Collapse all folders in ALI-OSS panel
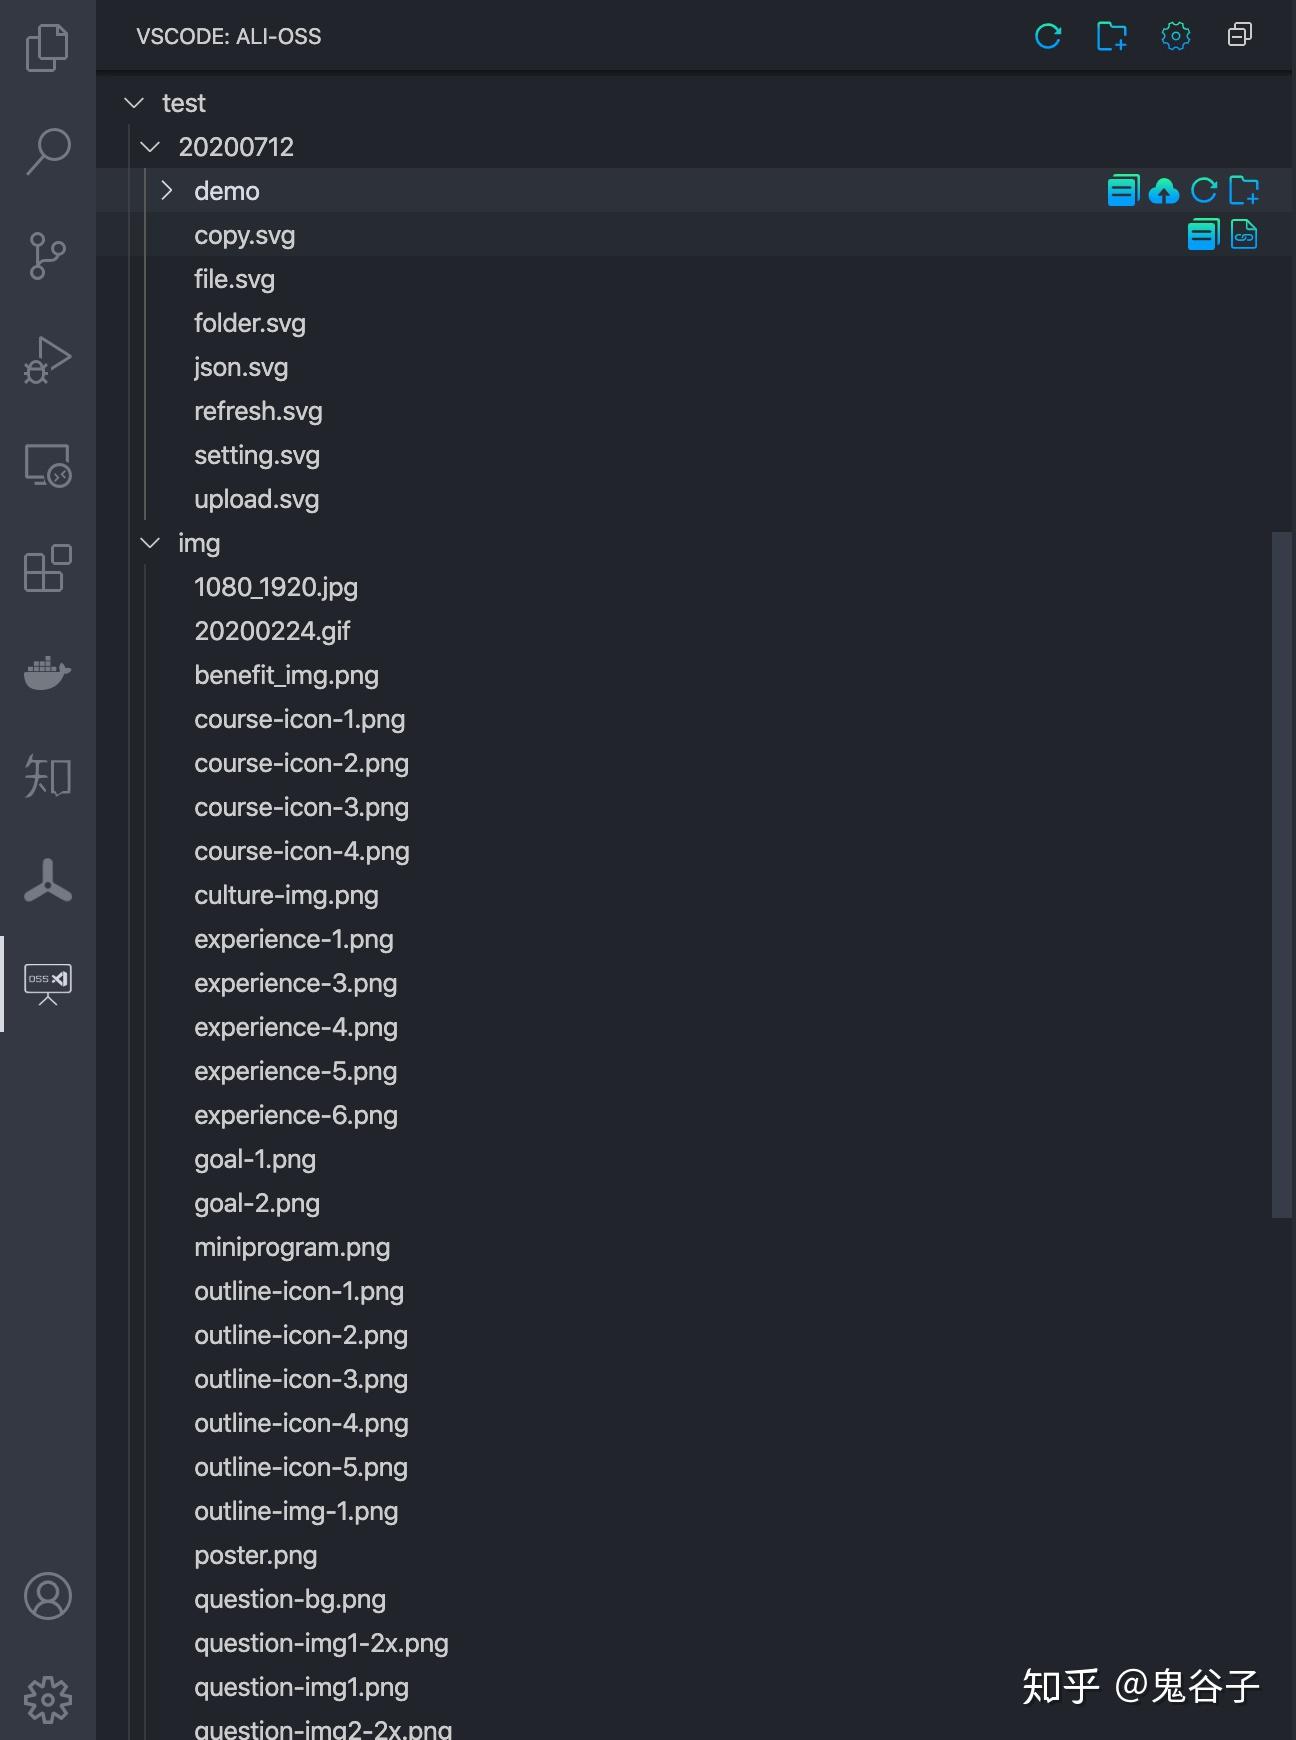Screen dimensions: 1296x1740 point(1240,36)
